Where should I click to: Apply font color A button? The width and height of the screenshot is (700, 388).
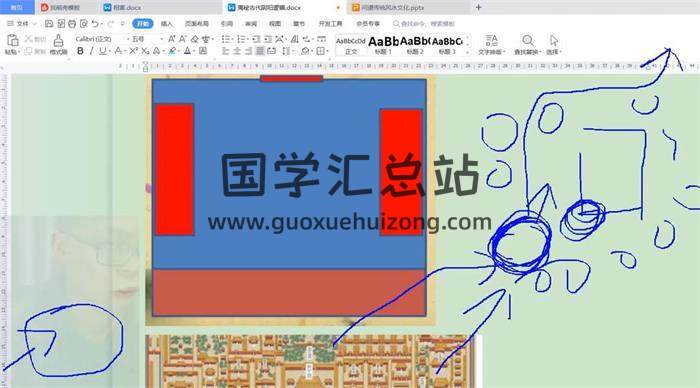click(188, 51)
